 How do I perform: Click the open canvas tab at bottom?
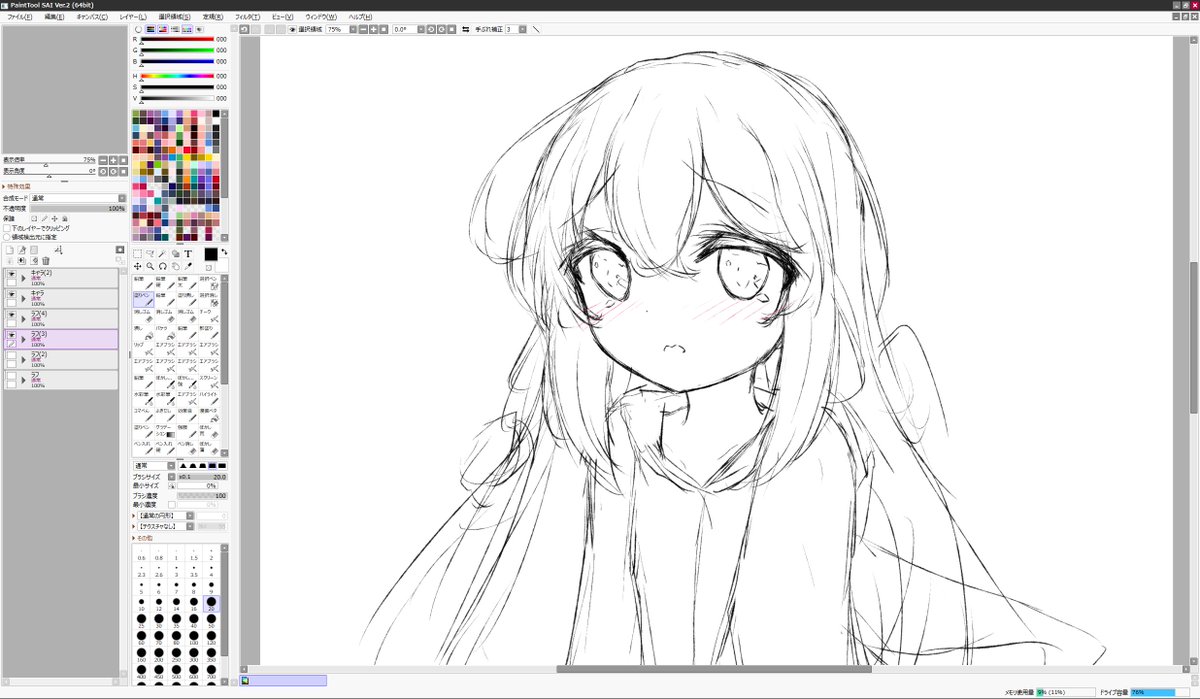[284, 680]
